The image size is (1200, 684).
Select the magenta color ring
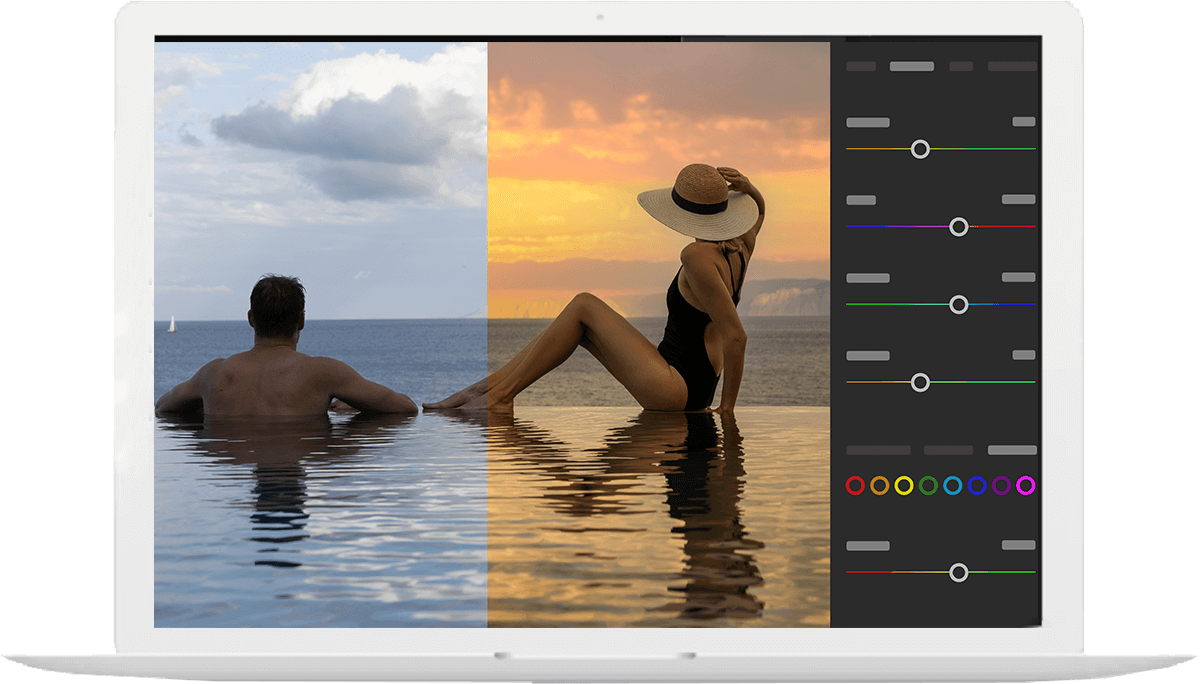pos(1025,486)
